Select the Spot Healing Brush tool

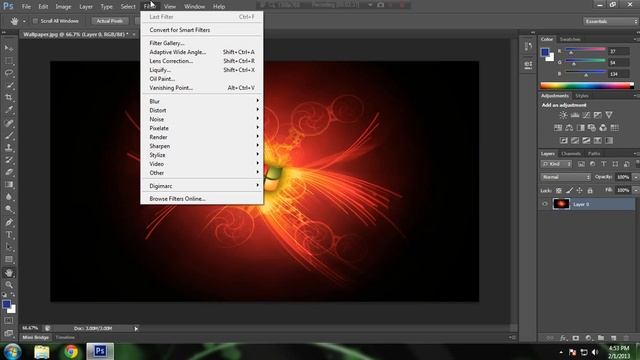click(x=9, y=123)
